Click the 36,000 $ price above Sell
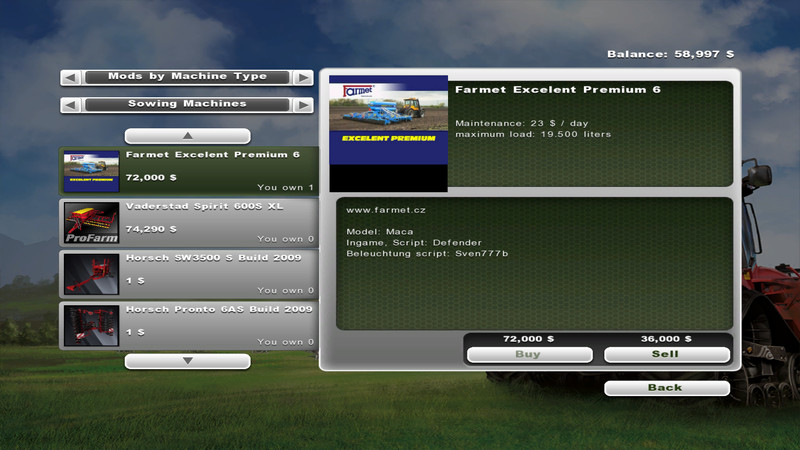 point(666,339)
